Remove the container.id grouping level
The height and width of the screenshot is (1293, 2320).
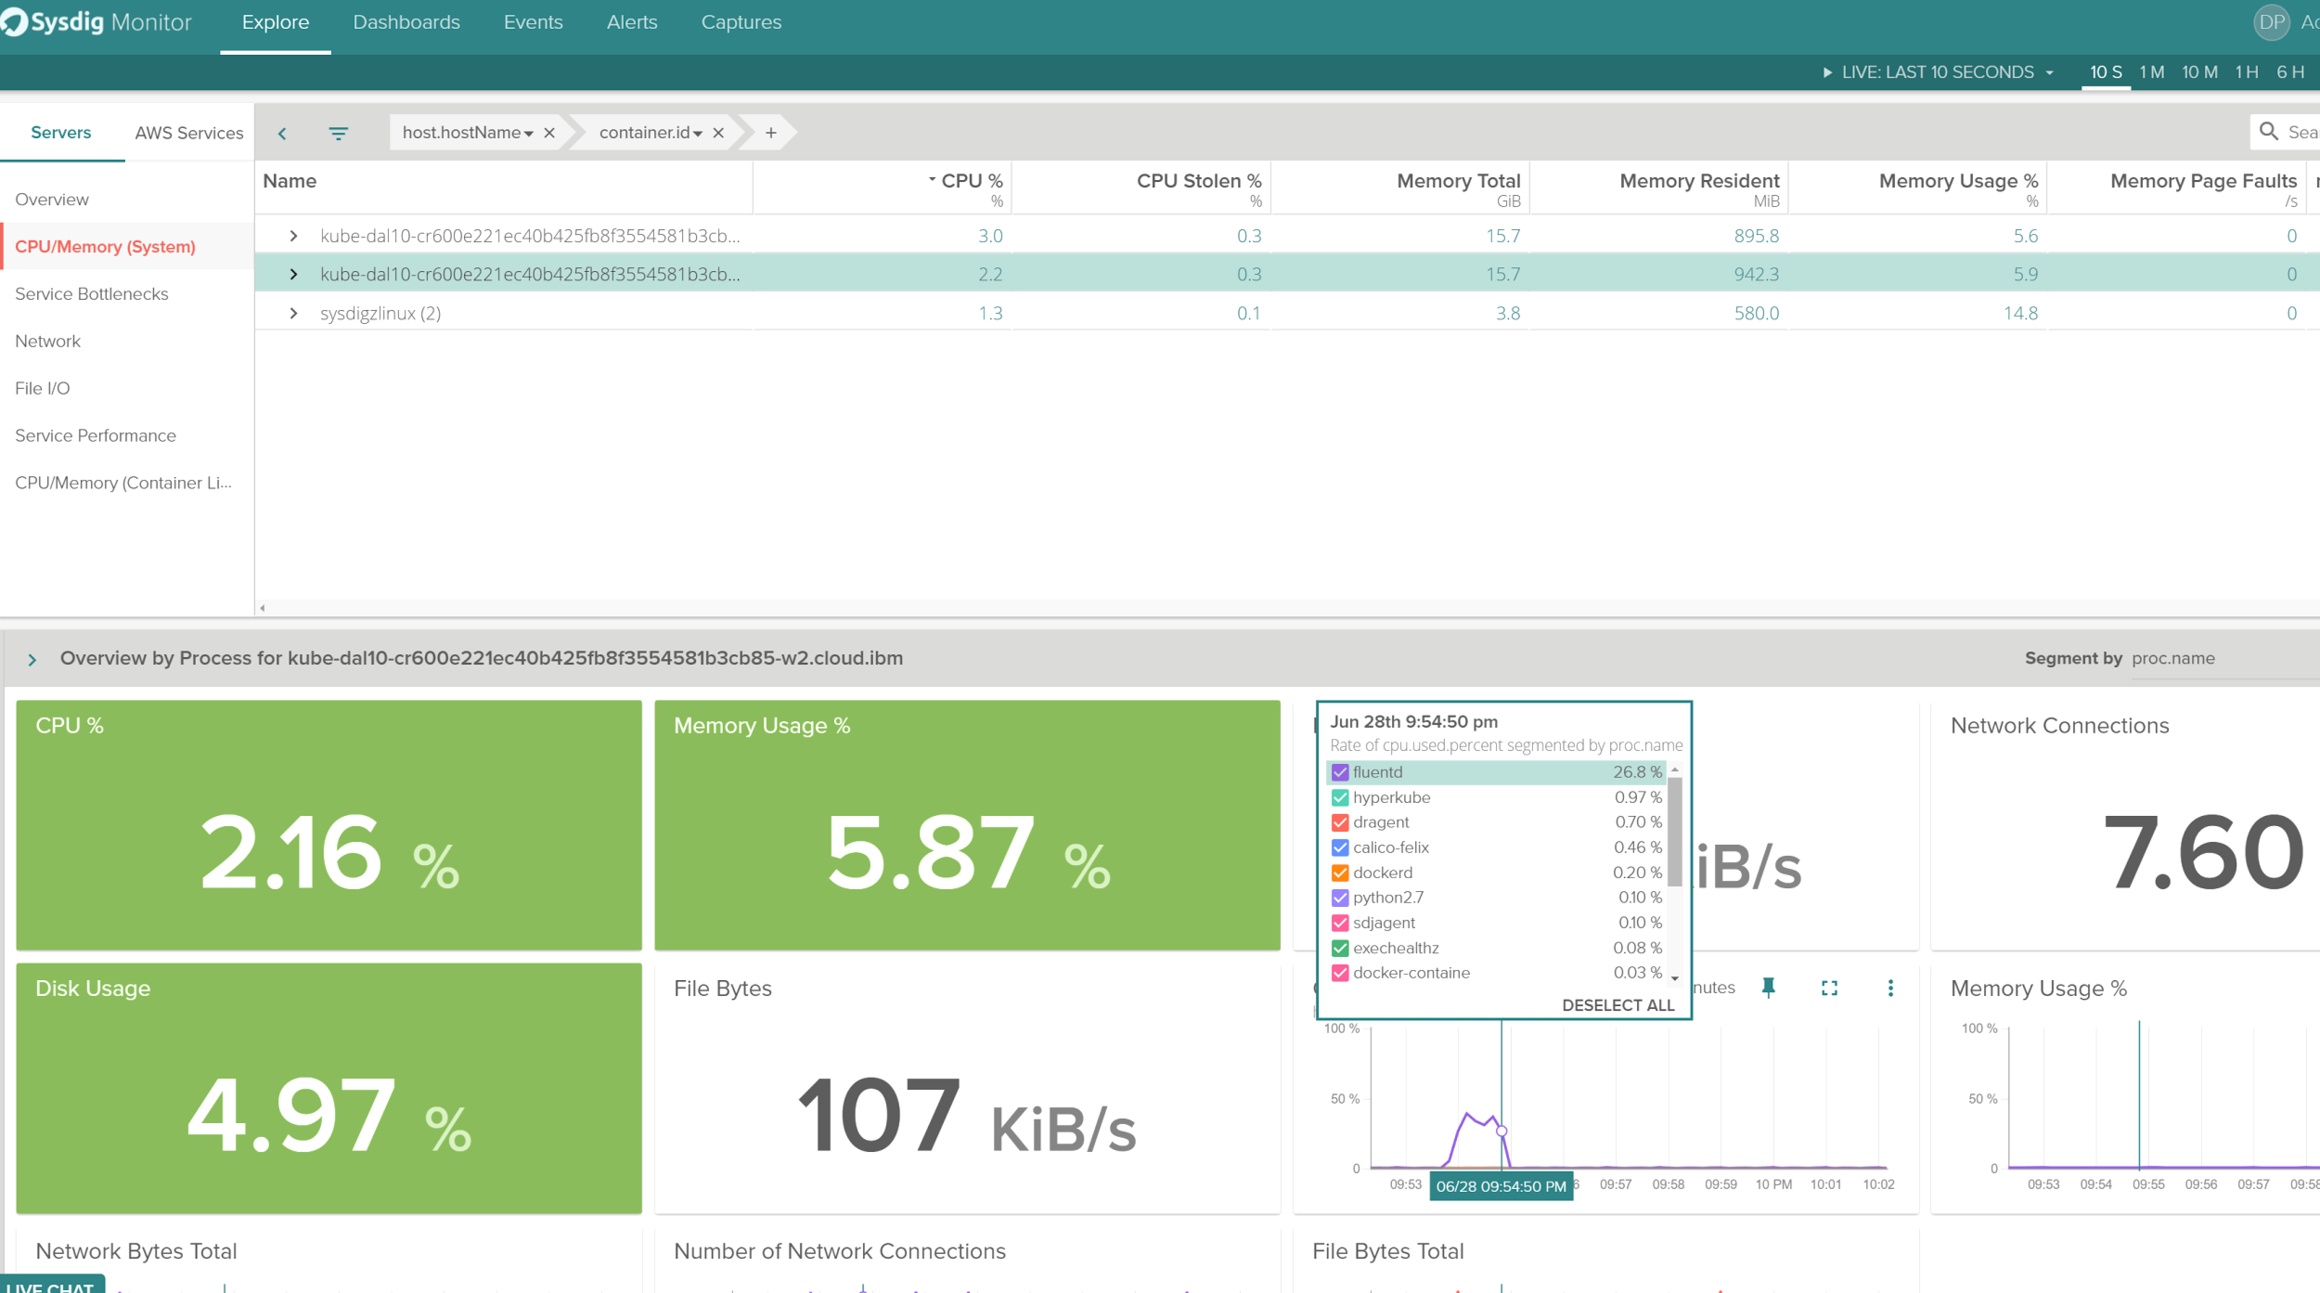point(718,133)
